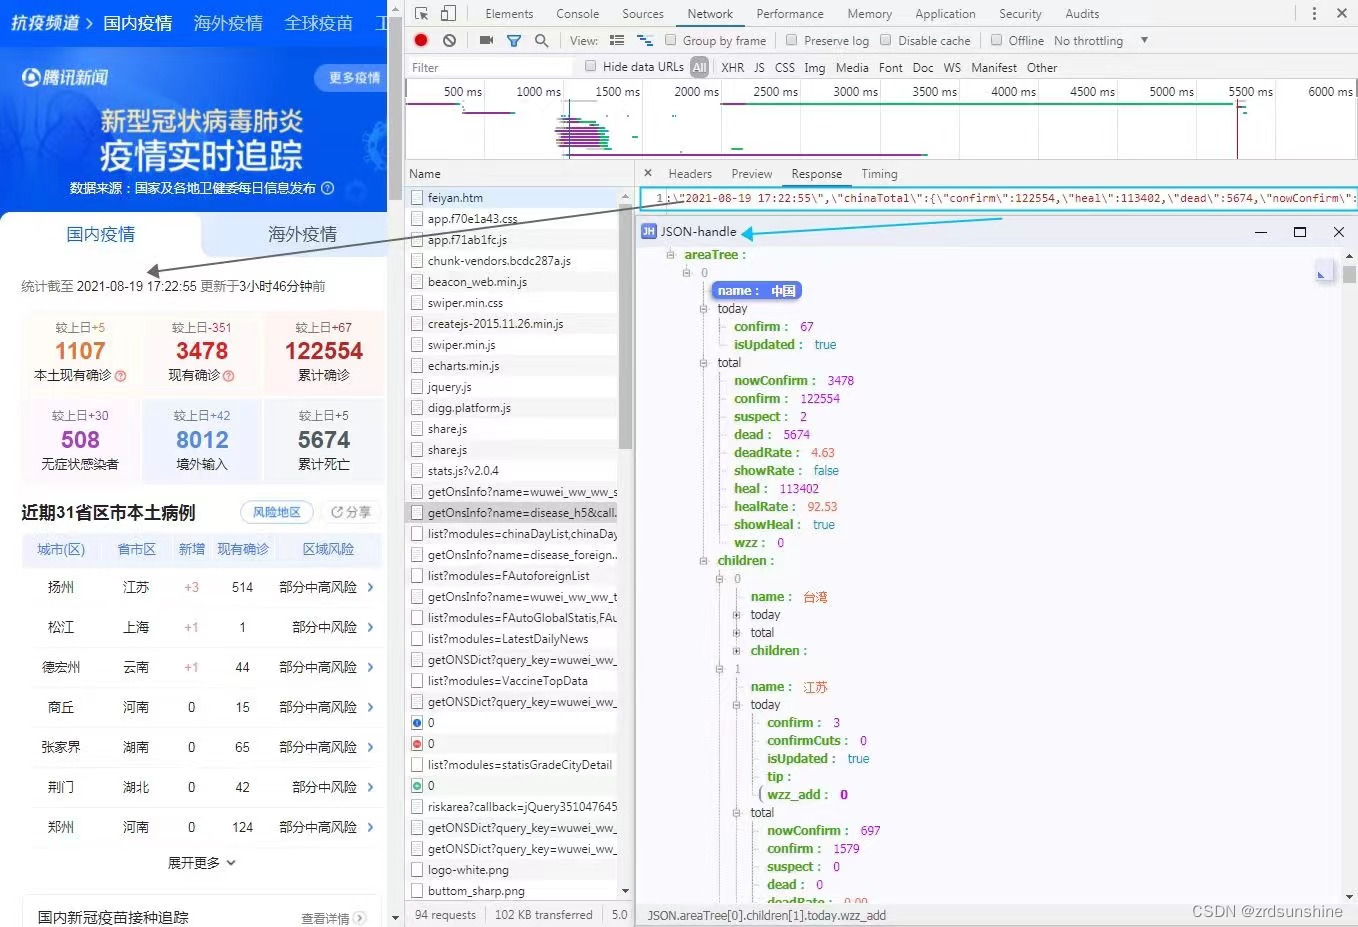Click the 分享 share icon button
The height and width of the screenshot is (927, 1358).
pos(351,512)
